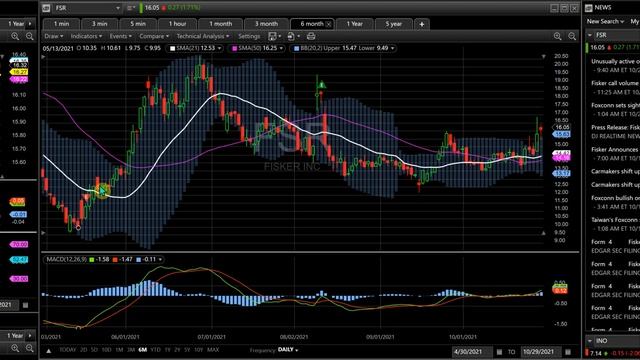Switch to the 1 month tab
Viewport: 640px width, 360px height.
(x=220, y=24)
